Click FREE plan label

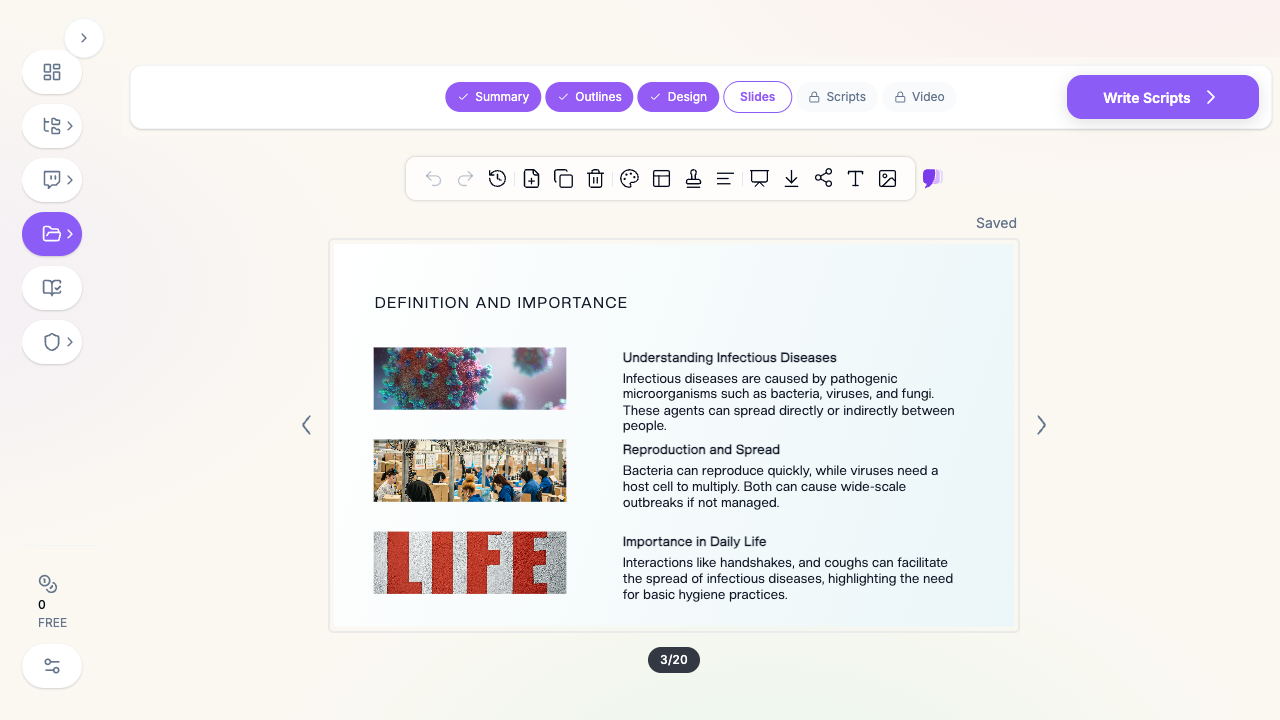[x=53, y=623]
